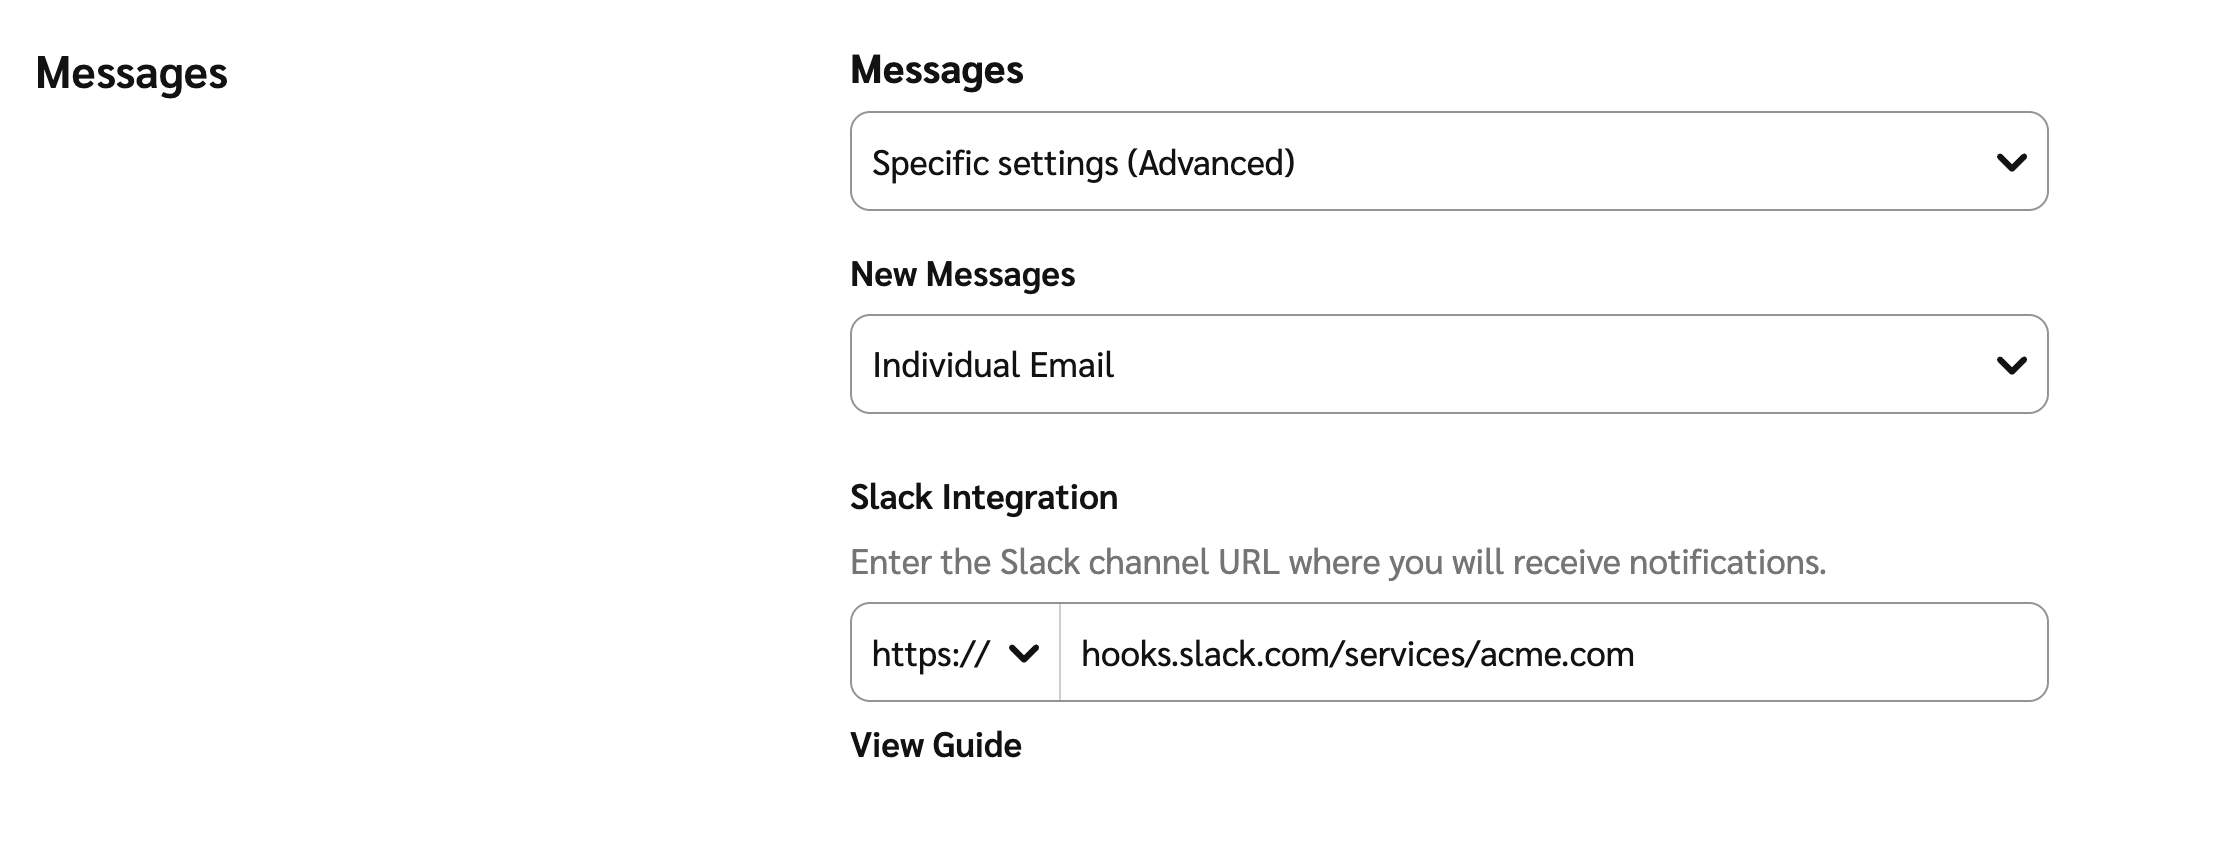Open the Messages settings dropdown
The height and width of the screenshot is (844, 2232).
pyautogui.click(x=1448, y=162)
